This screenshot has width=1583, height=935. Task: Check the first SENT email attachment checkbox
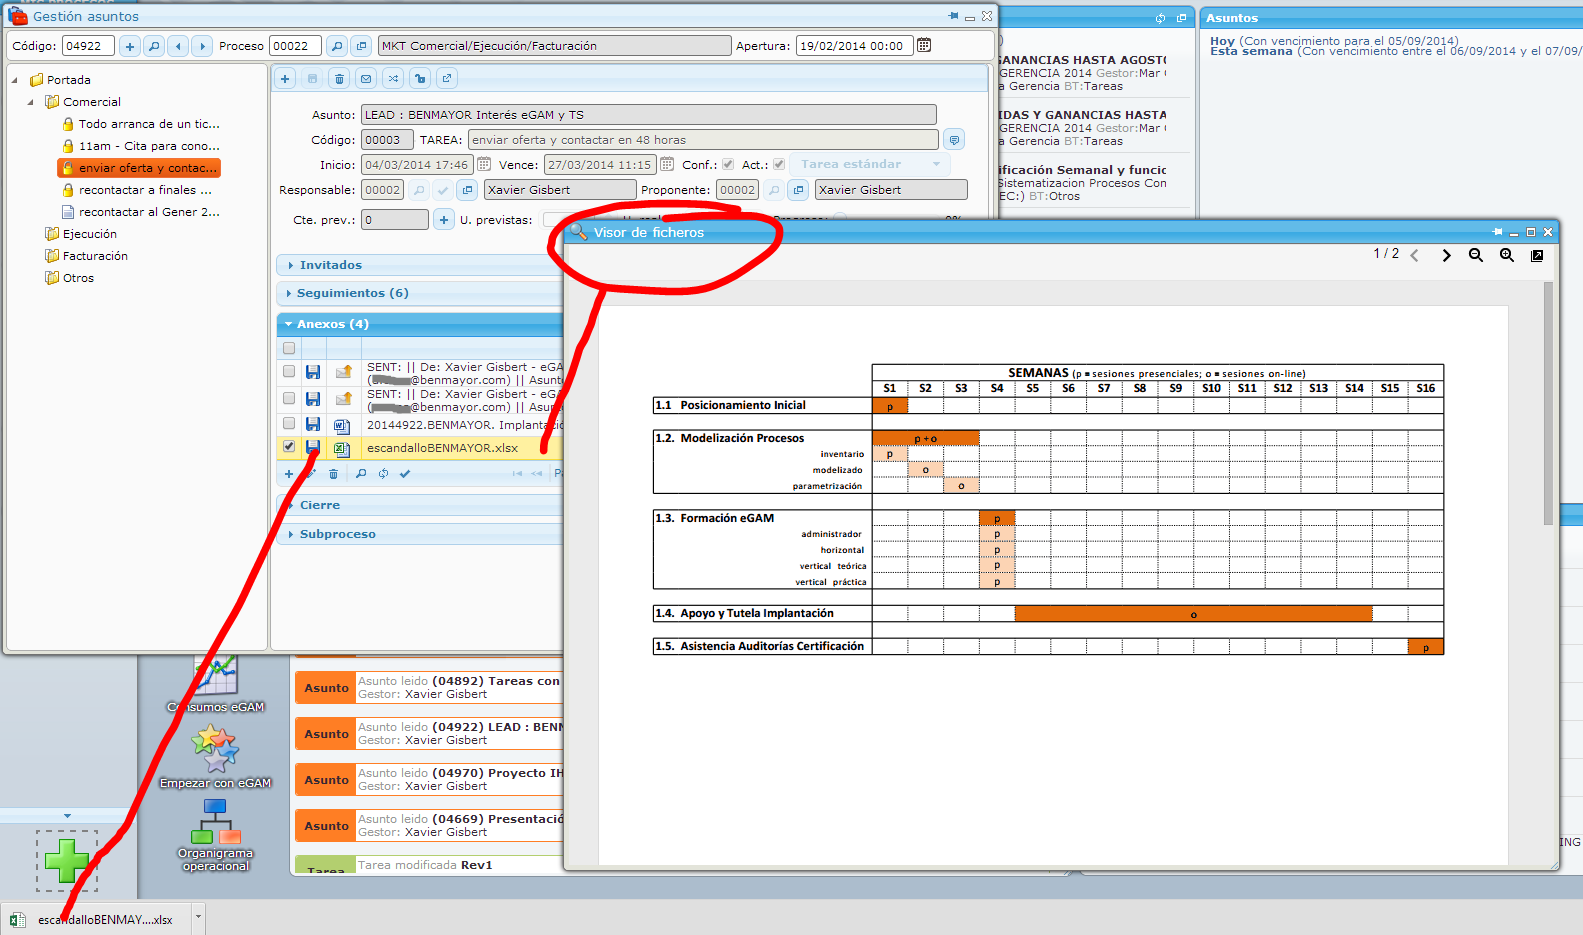coord(289,371)
